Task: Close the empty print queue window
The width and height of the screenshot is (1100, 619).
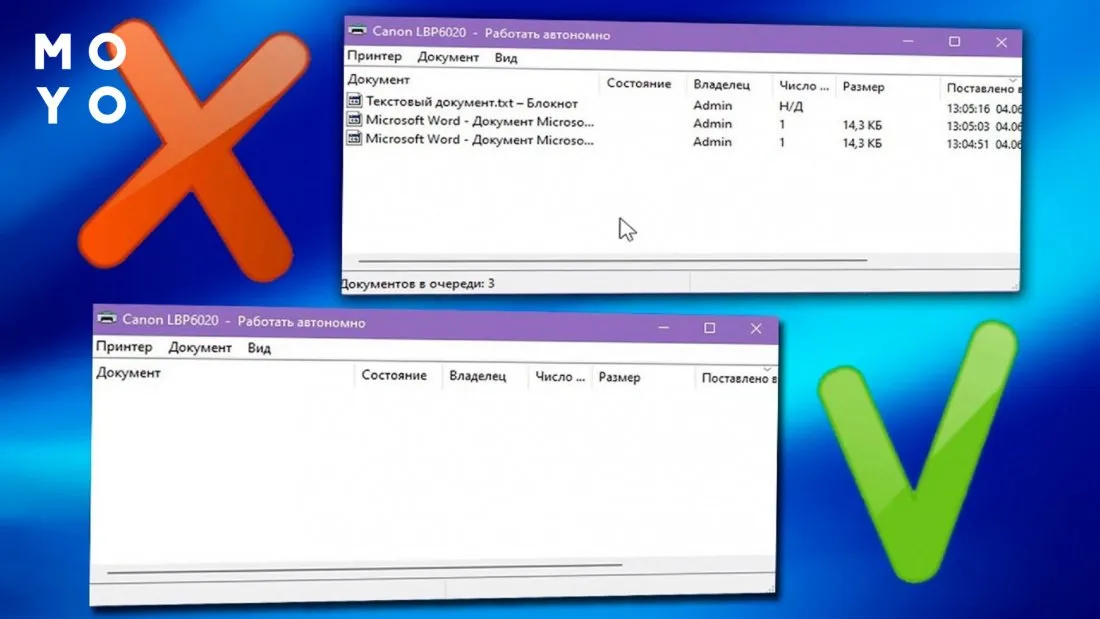Action: pos(756,328)
